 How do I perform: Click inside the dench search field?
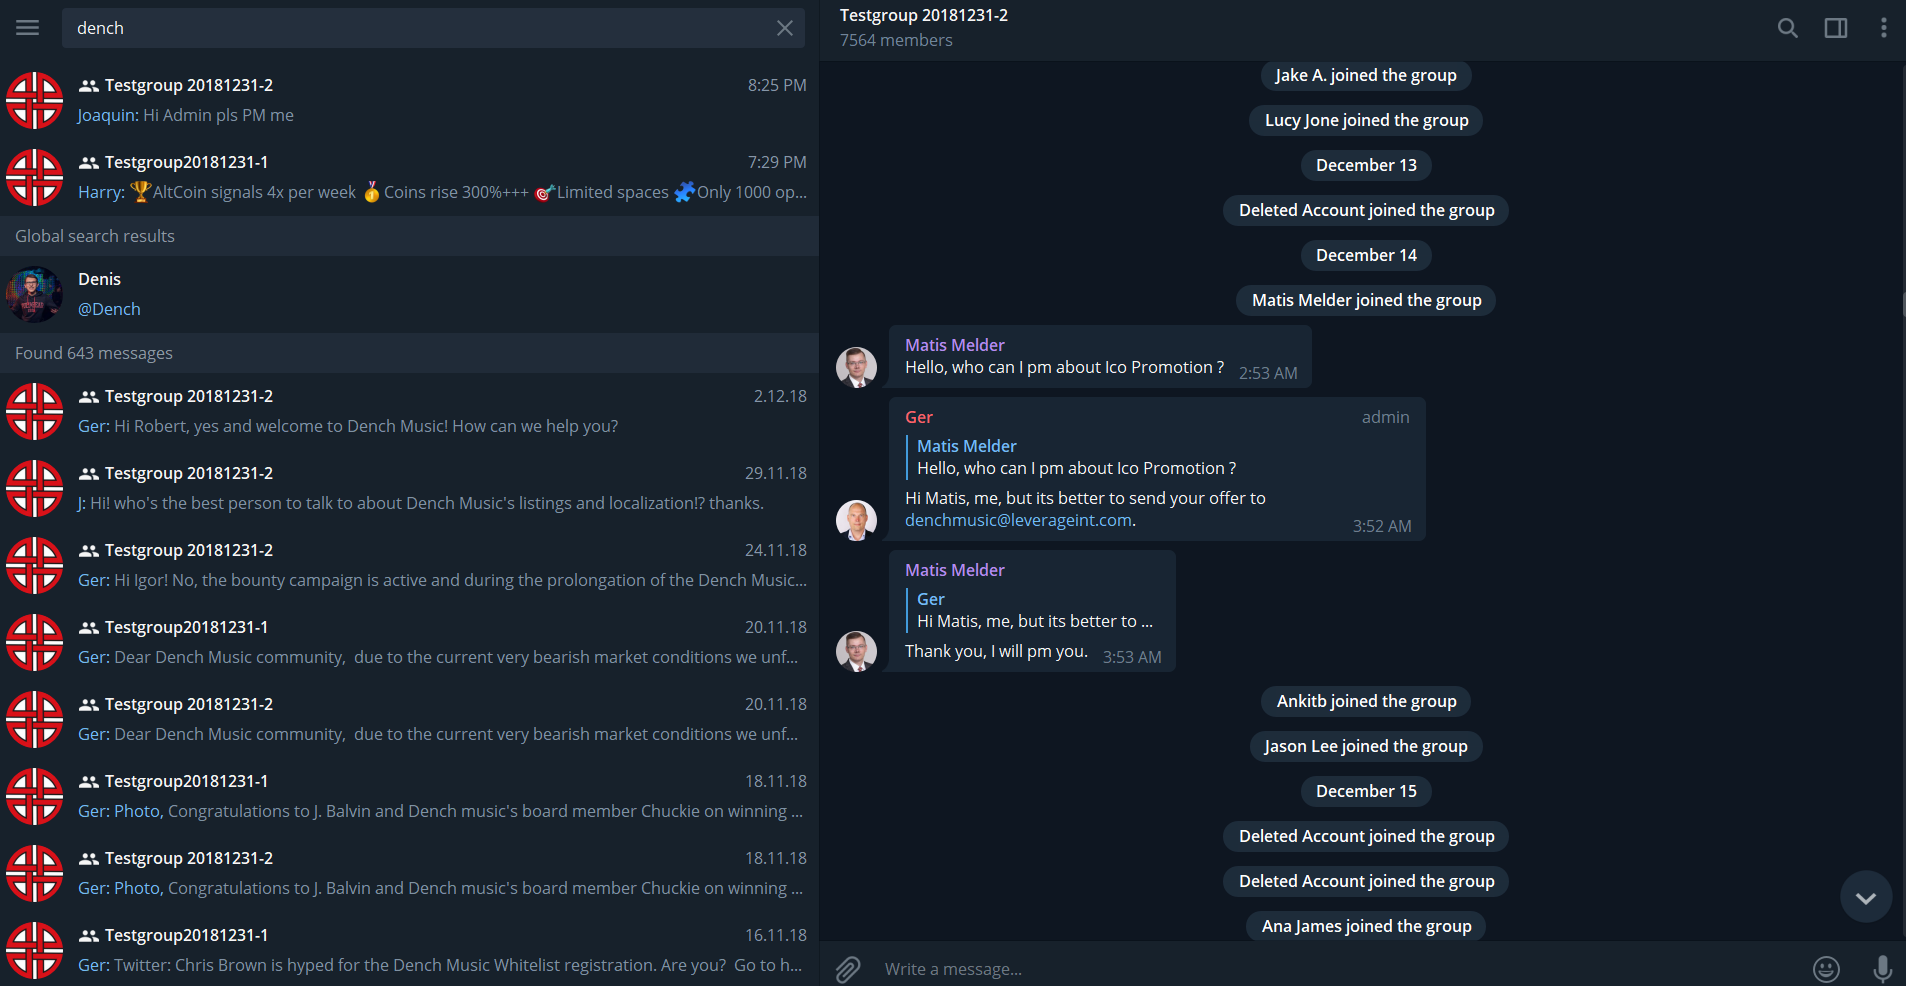pos(420,28)
